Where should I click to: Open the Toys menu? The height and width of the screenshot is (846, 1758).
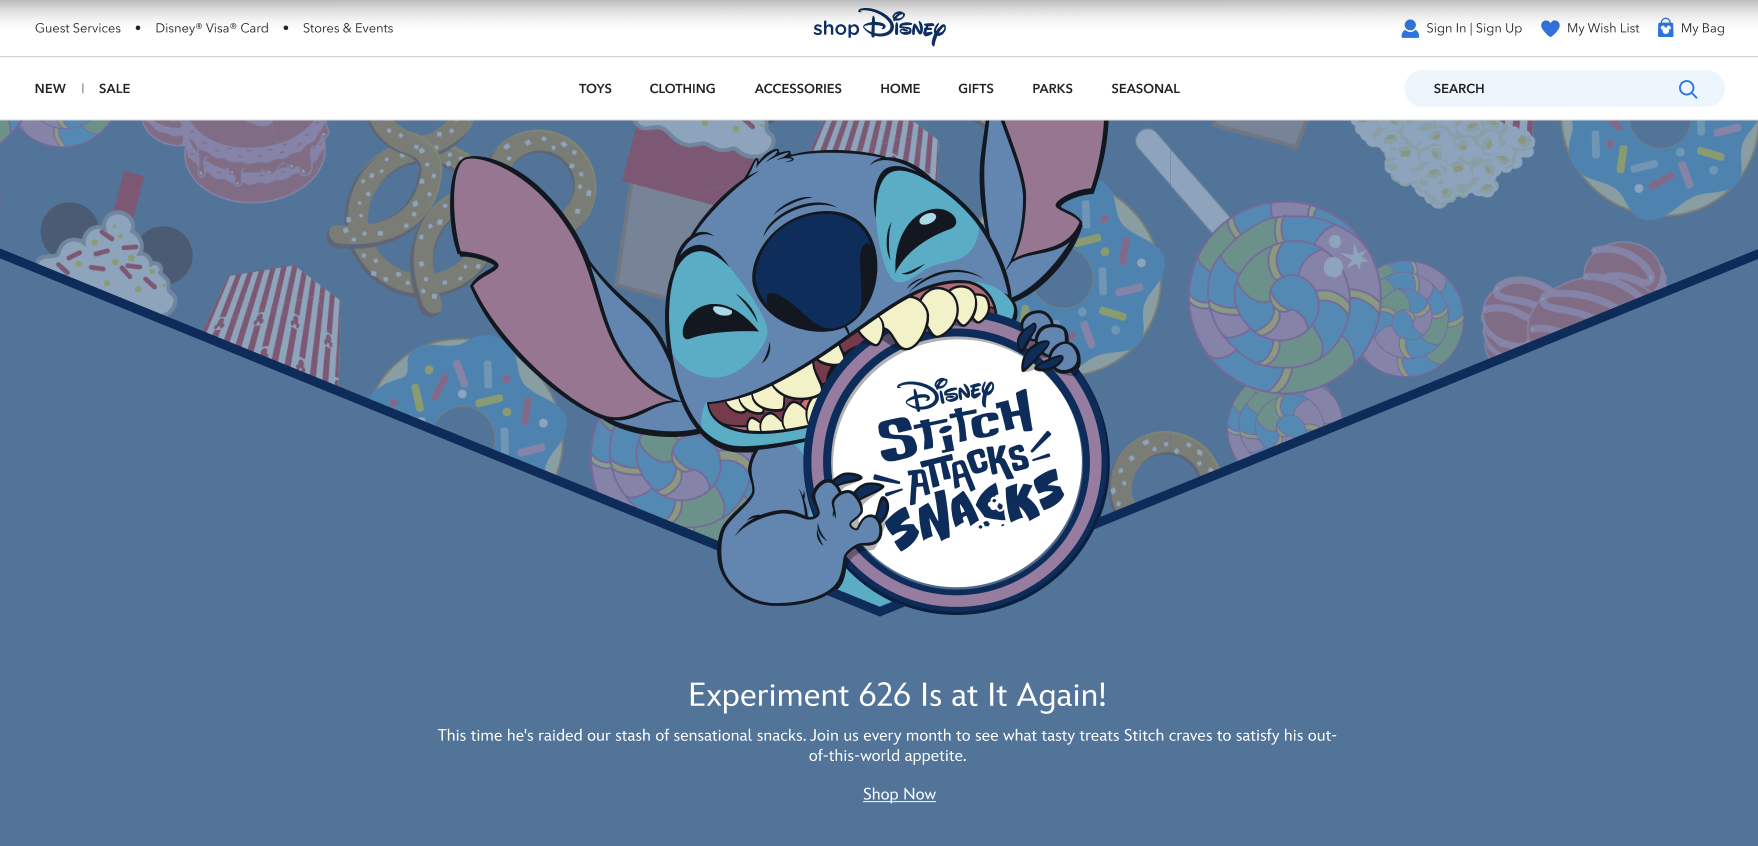[x=595, y=89]
